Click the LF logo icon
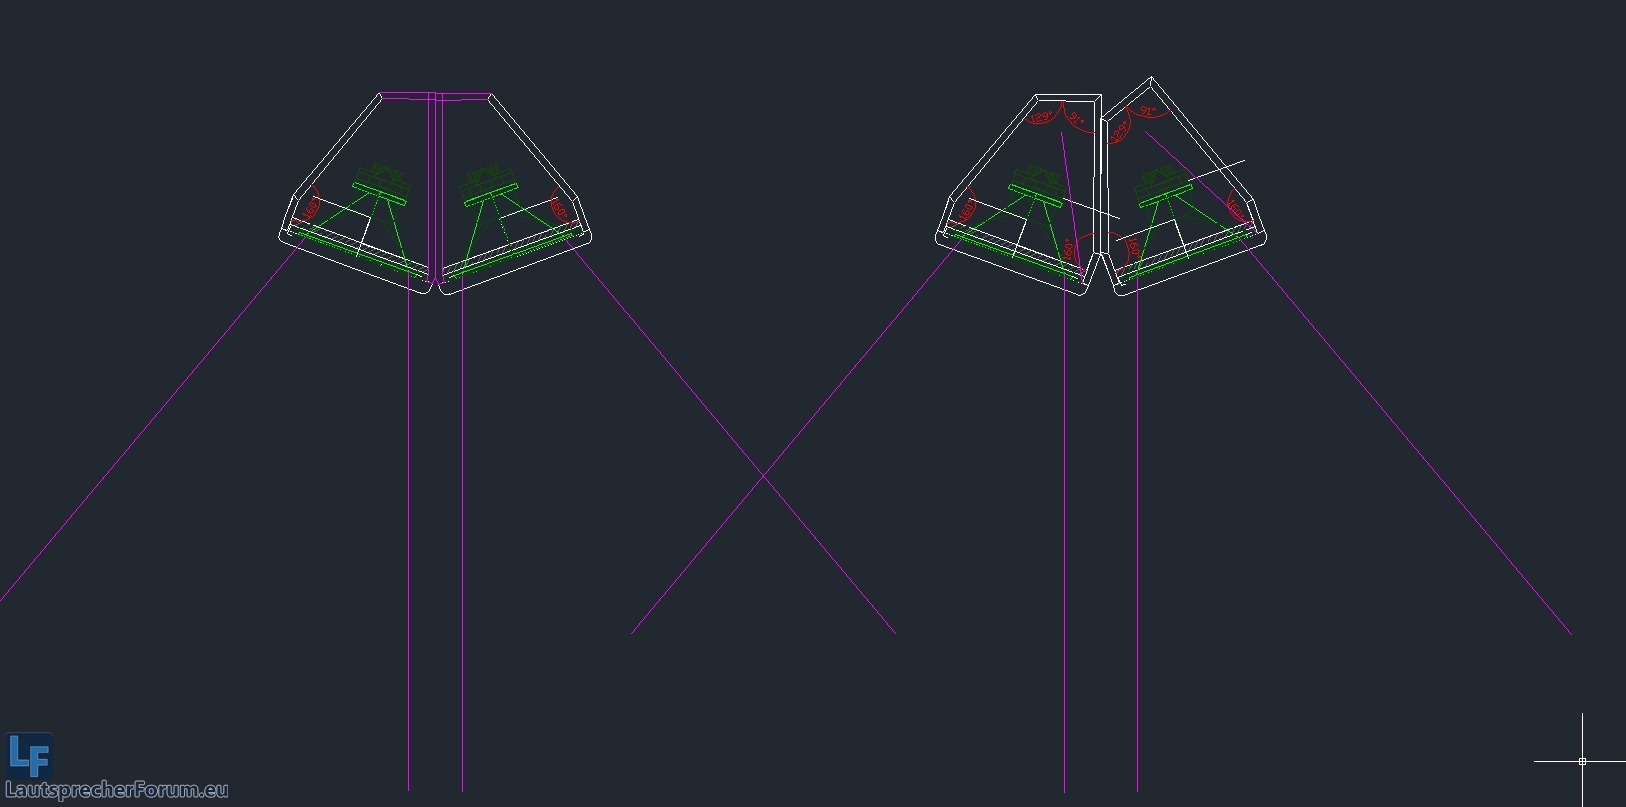The height and width of the screenshot is (807, 1626). point(28,756)
